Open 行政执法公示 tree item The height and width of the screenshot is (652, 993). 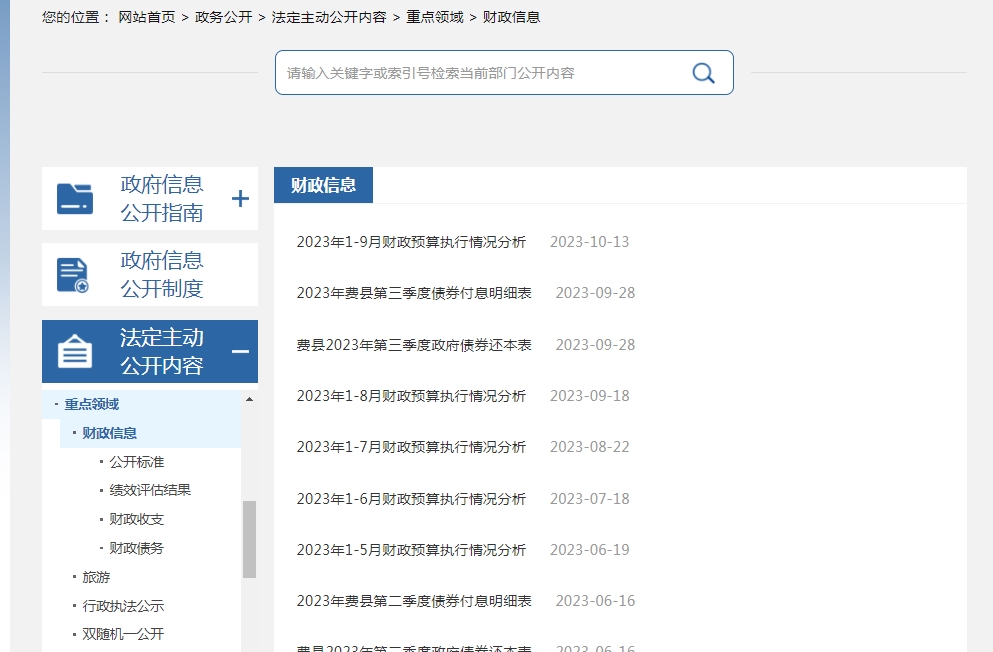pyautogui.click(x=123, y=606)
